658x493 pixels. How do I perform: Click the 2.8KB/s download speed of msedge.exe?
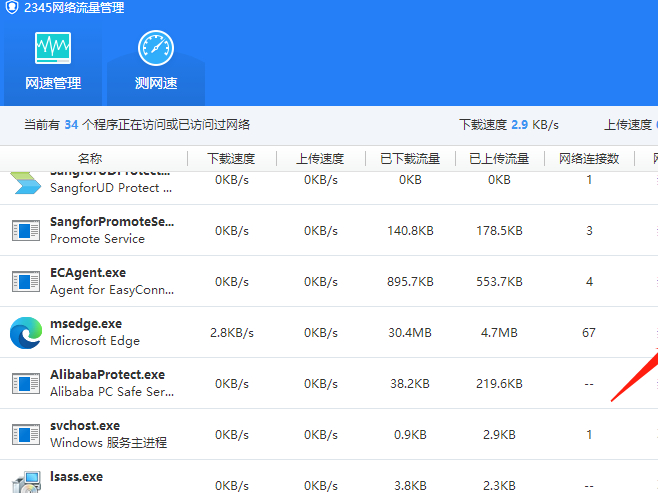232,333
